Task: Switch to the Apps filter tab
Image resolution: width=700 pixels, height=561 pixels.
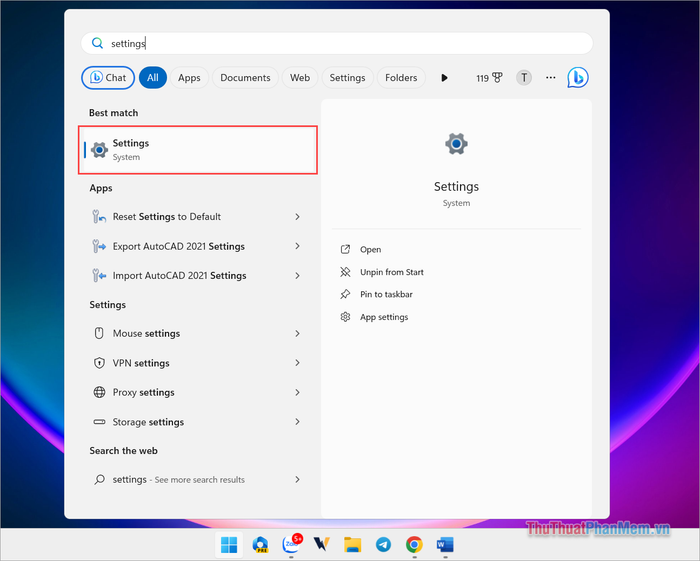Action: 189,78
